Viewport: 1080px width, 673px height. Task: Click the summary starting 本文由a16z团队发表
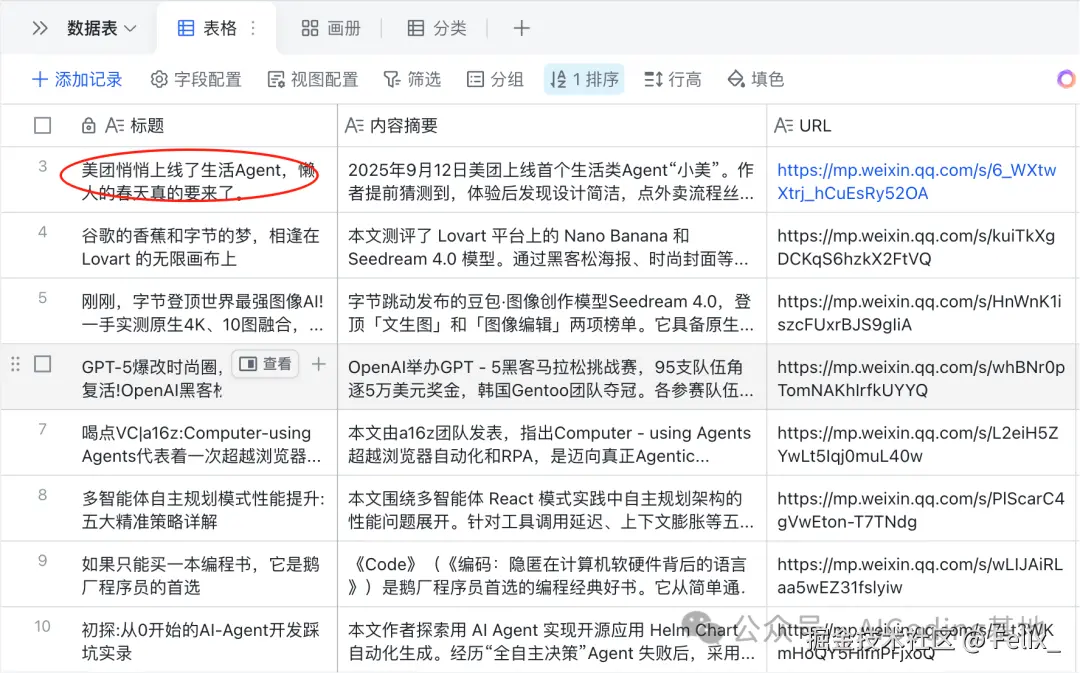551,444
